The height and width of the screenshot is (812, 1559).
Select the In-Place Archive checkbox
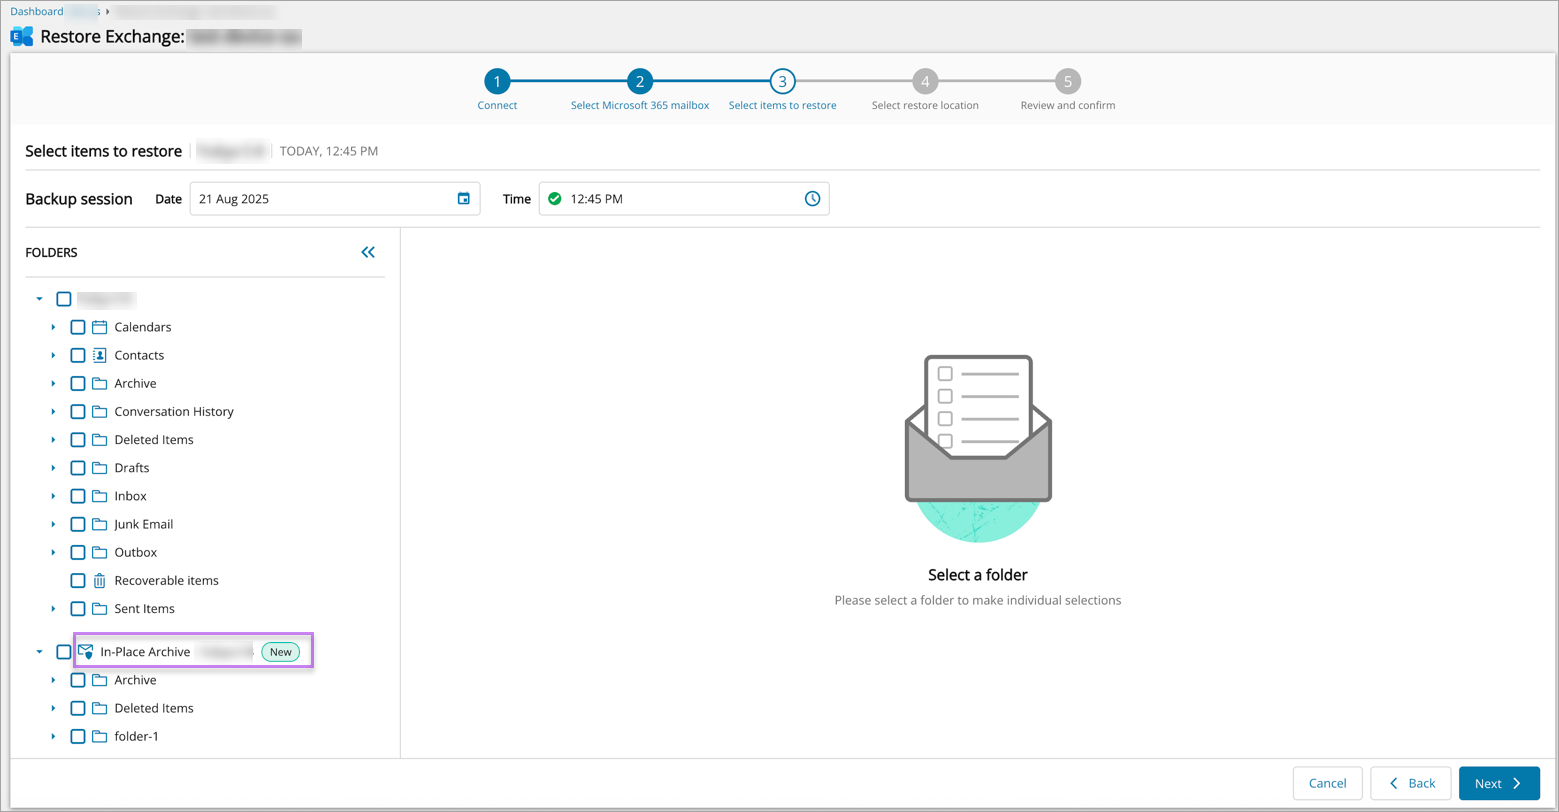pos(64,652)
